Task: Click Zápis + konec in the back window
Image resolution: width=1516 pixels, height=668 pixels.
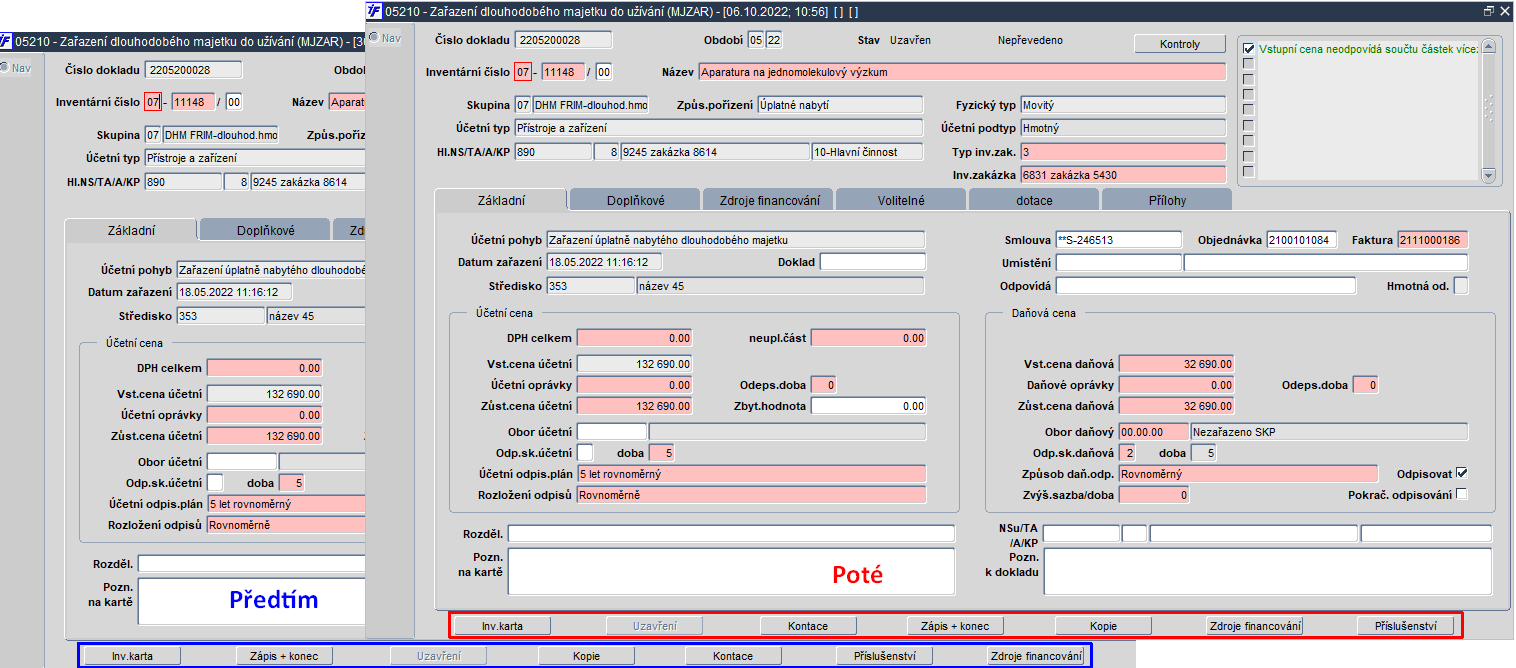Action: pos(284,657)
